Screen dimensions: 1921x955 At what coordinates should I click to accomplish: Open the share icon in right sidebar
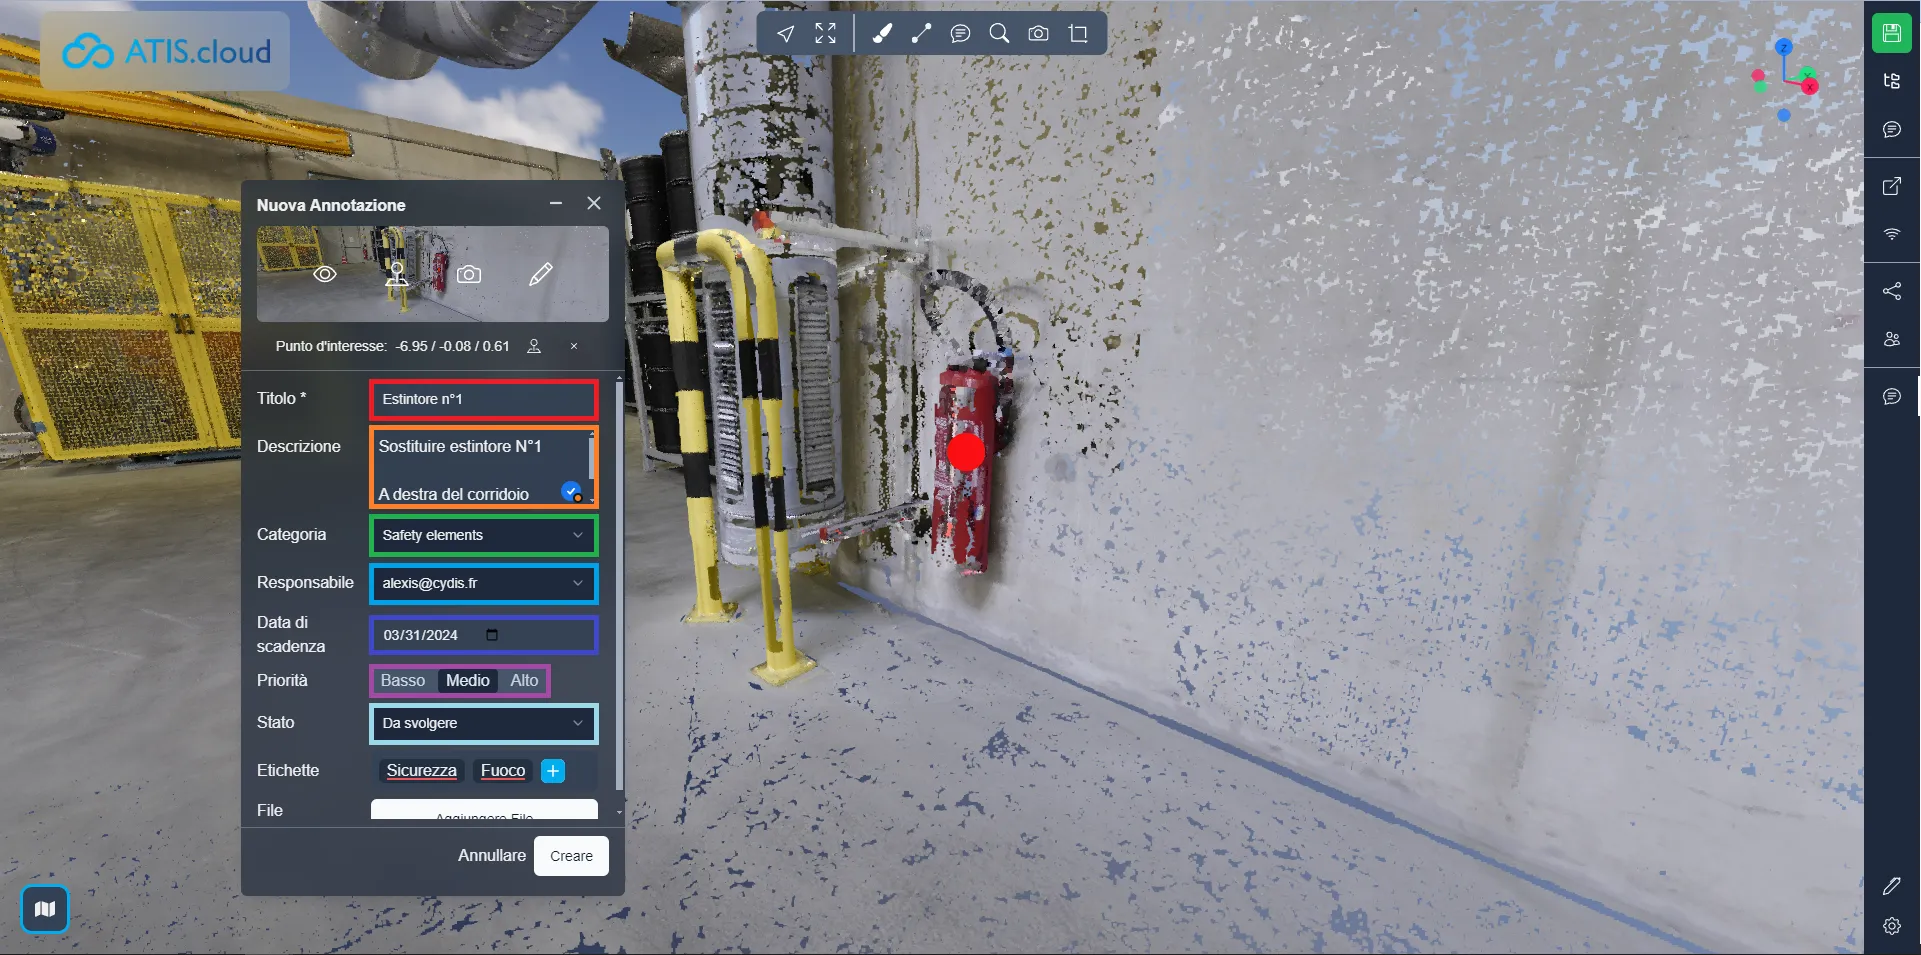pos(1891,291)
